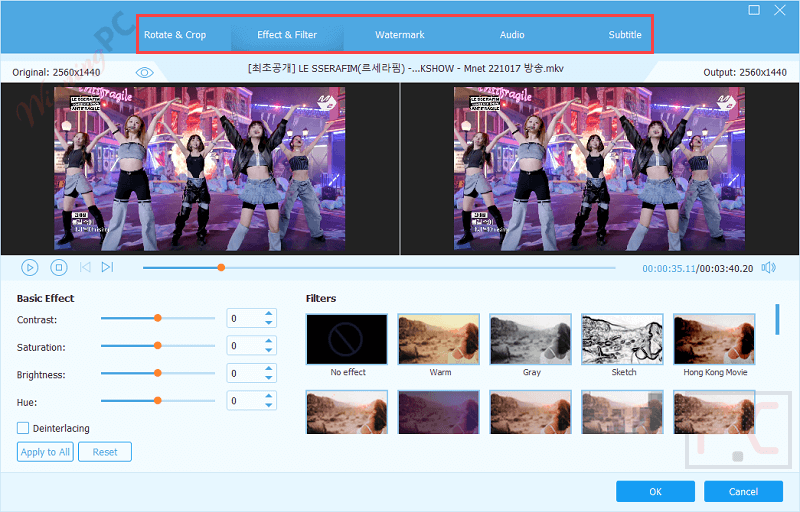Click the Output: 2560x1440 label
800x512 pixels.
click(745, 72)
